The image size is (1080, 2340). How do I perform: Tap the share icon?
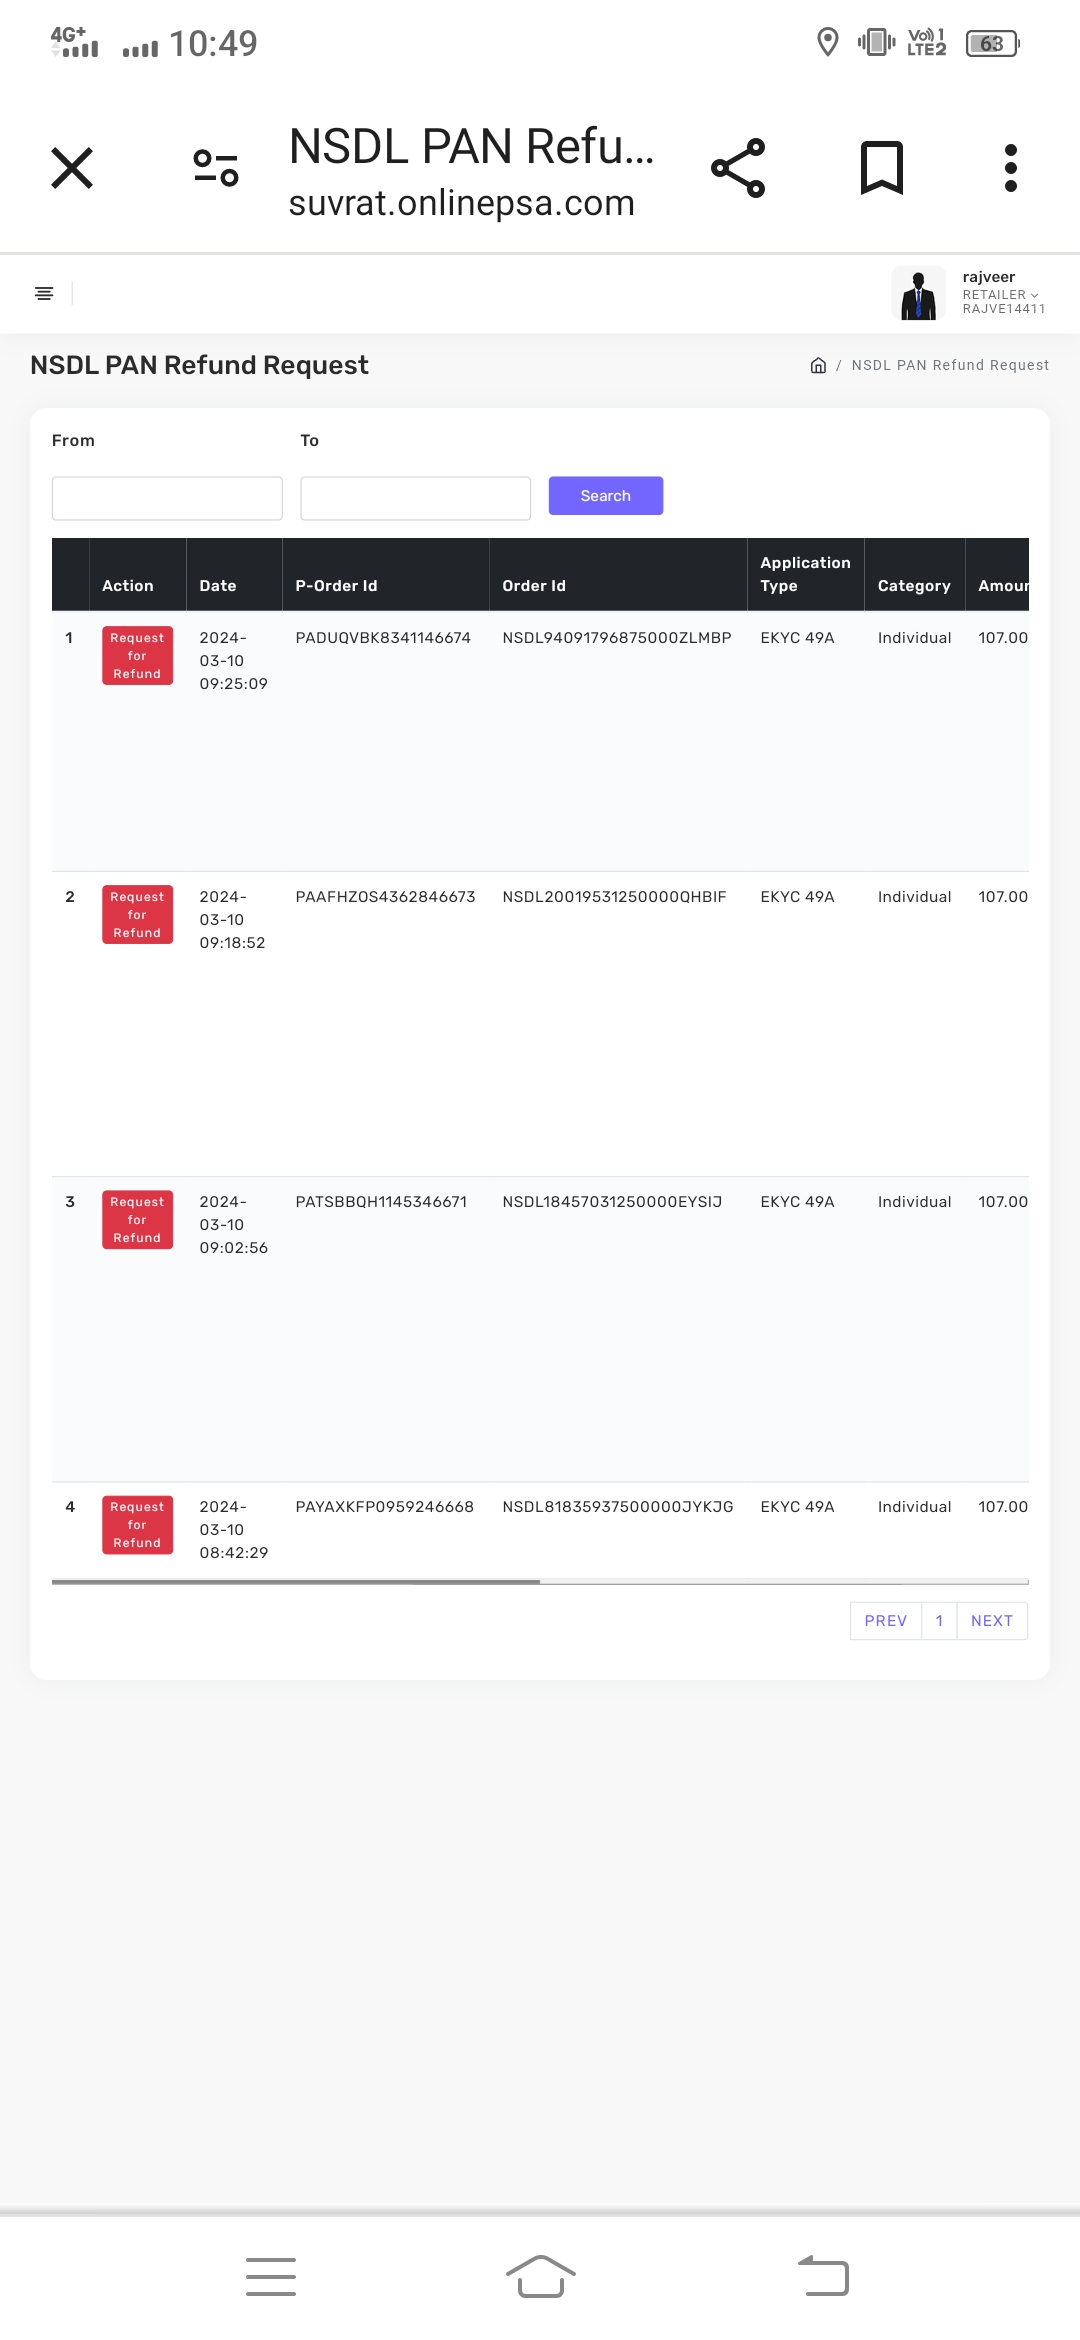click(738, 168)
